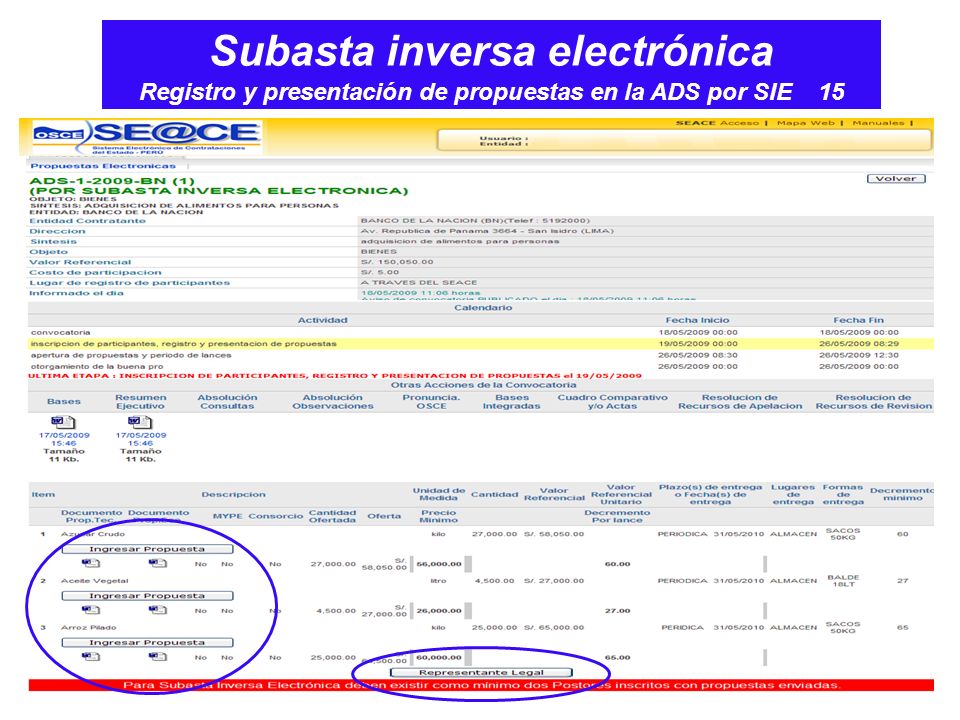Open Azucar Crudo technical proposal document icon
The image size is (960, 720).
(x=91, y=563)
